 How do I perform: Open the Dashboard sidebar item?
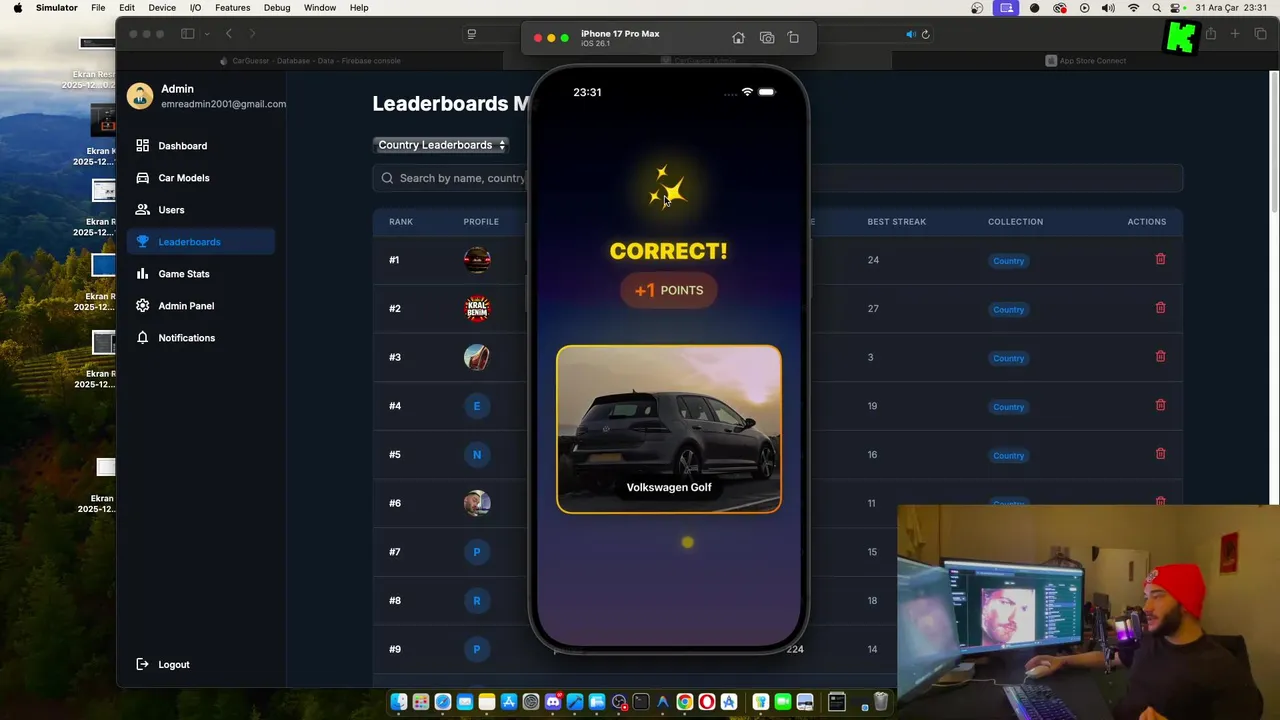click(x=200, y=146)
